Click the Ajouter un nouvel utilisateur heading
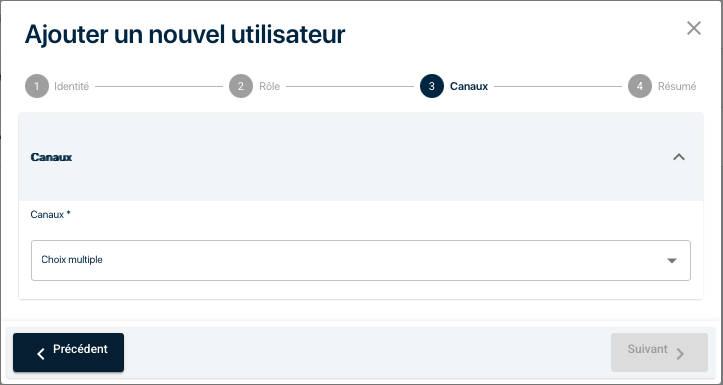This screenshot has height=385, width=723. tap(185, 35)
